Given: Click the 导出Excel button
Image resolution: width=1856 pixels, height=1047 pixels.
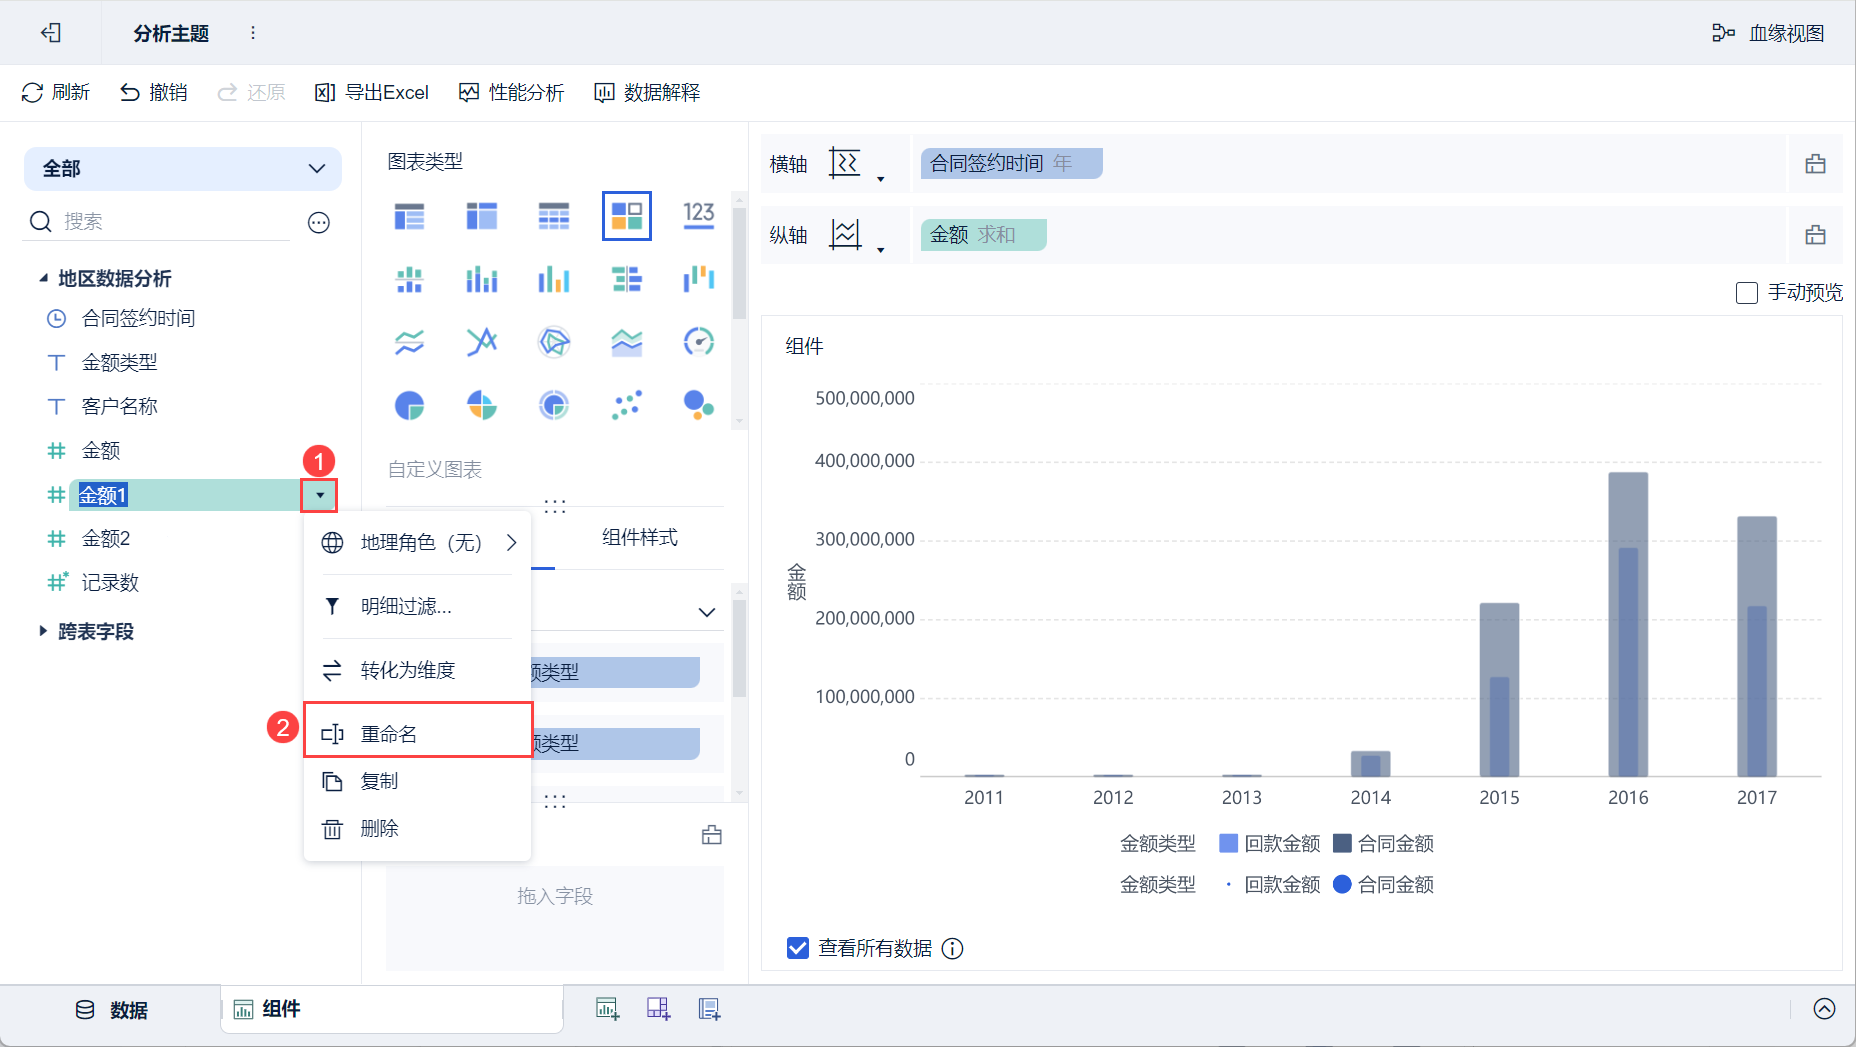Looking at the screenshot, I should [372, 93].
